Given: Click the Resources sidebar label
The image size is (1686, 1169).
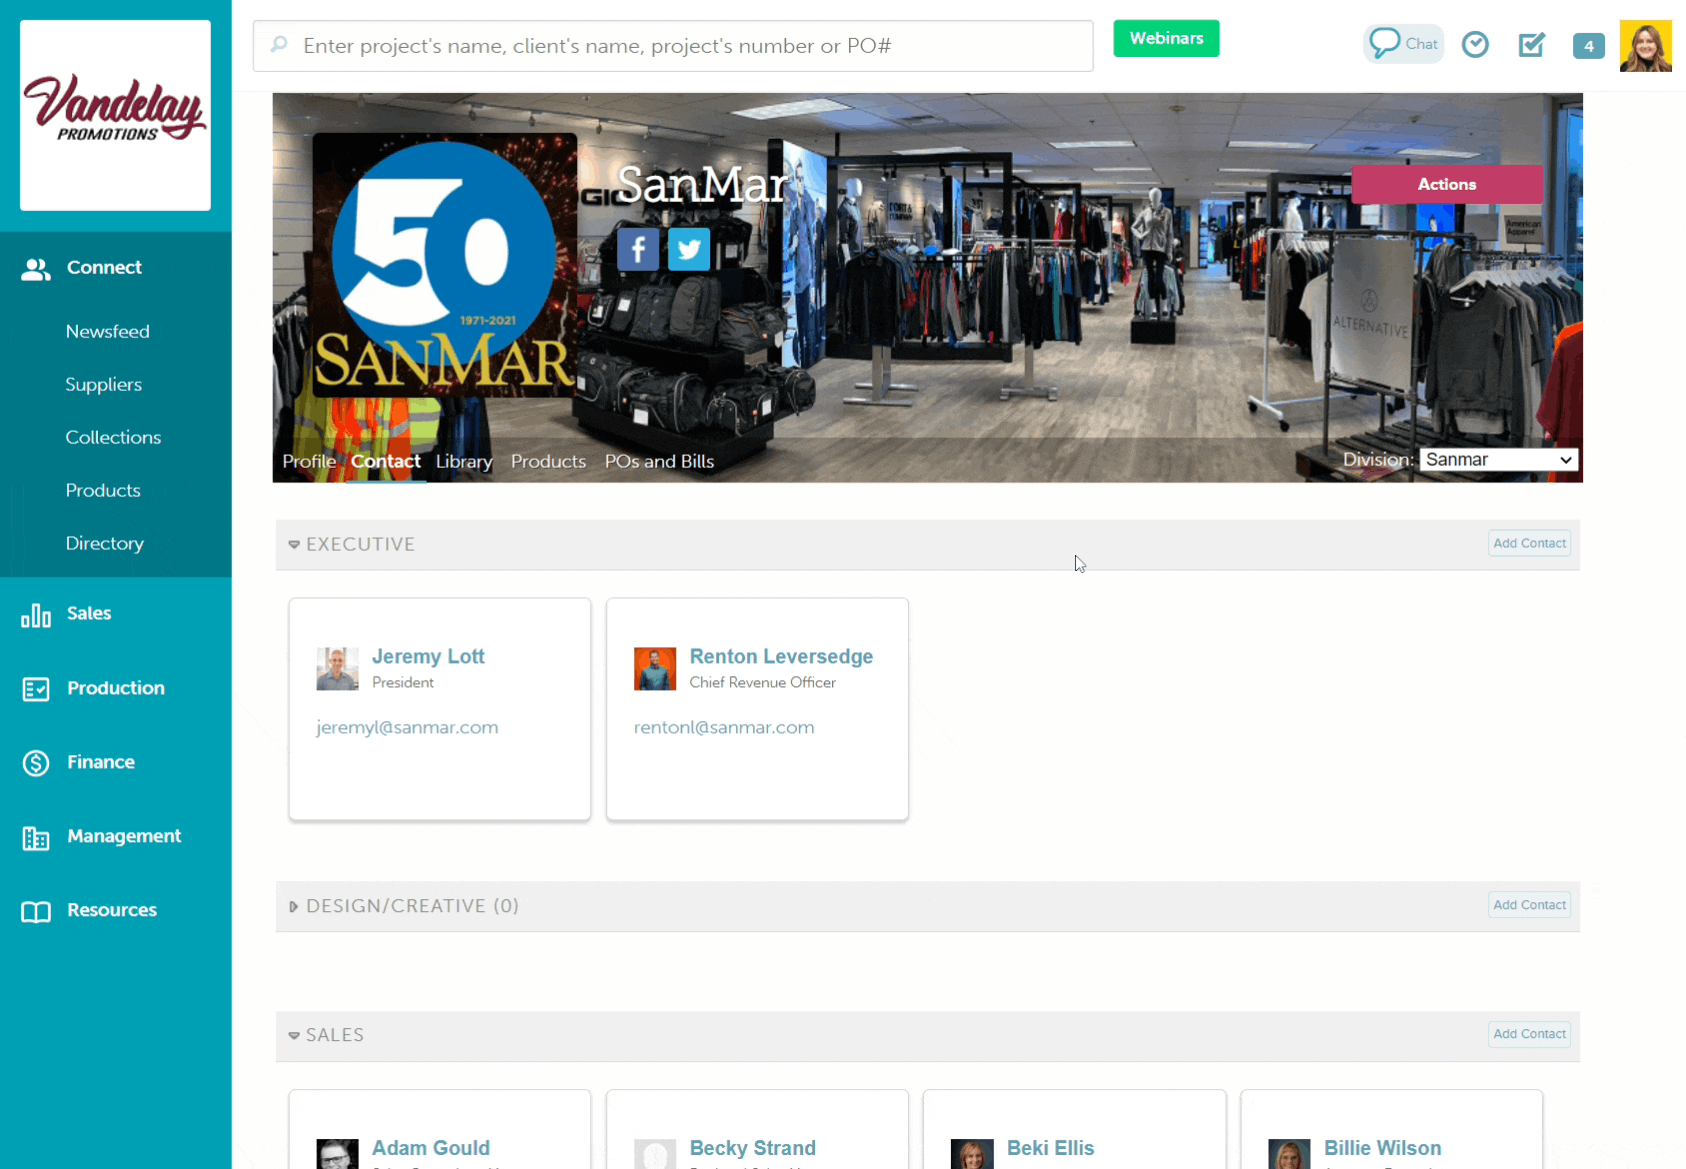Looking at the screenshot, I should tap(112, 911).
